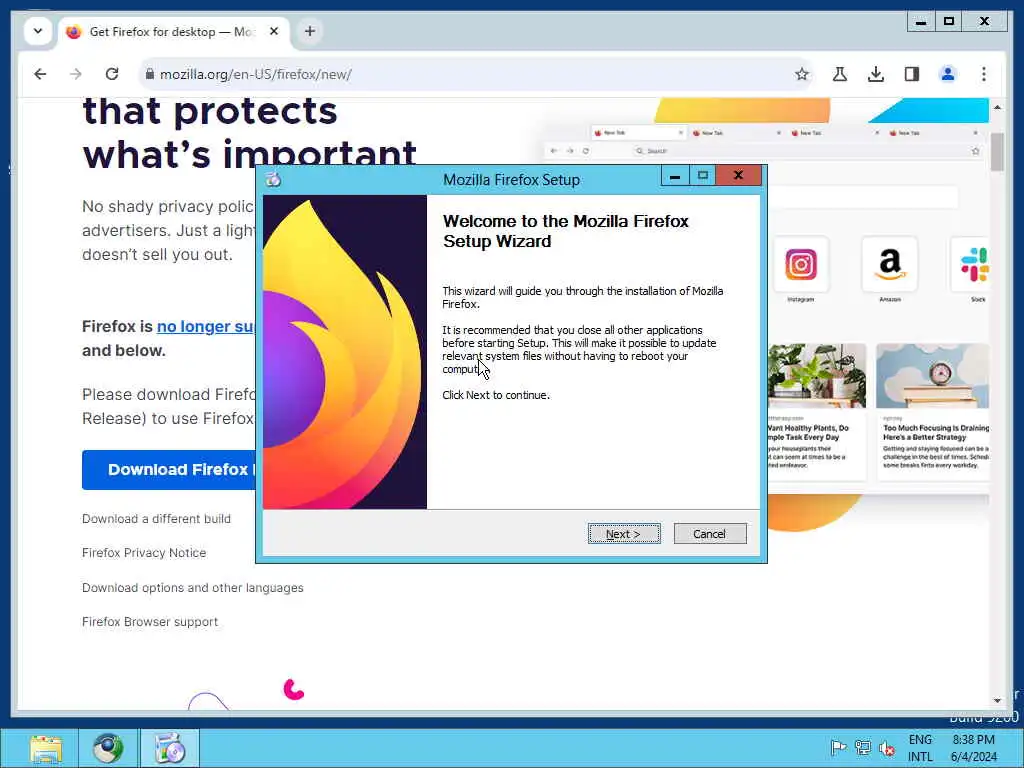Image resolution: width=1024 pixels, height=768 pixels.
Task: Click the Slack shortcut tile
Action: point(971,264)
